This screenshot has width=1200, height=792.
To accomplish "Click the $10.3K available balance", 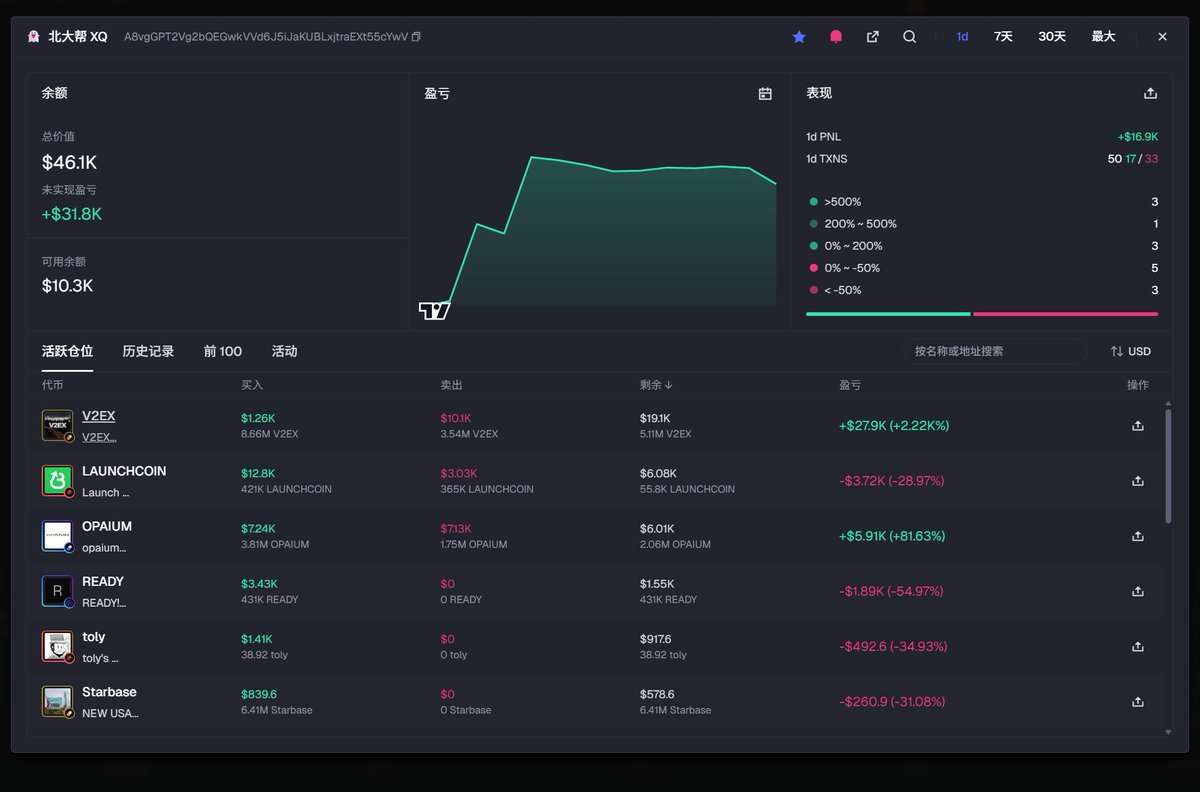I will click(x=67, y=286).
